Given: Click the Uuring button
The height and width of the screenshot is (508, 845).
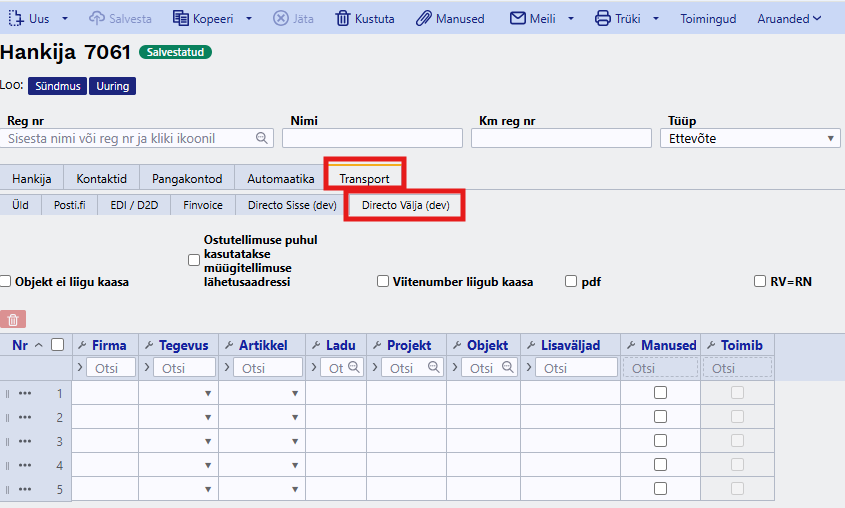Looking at the screenshot, I should click(113, 86).
